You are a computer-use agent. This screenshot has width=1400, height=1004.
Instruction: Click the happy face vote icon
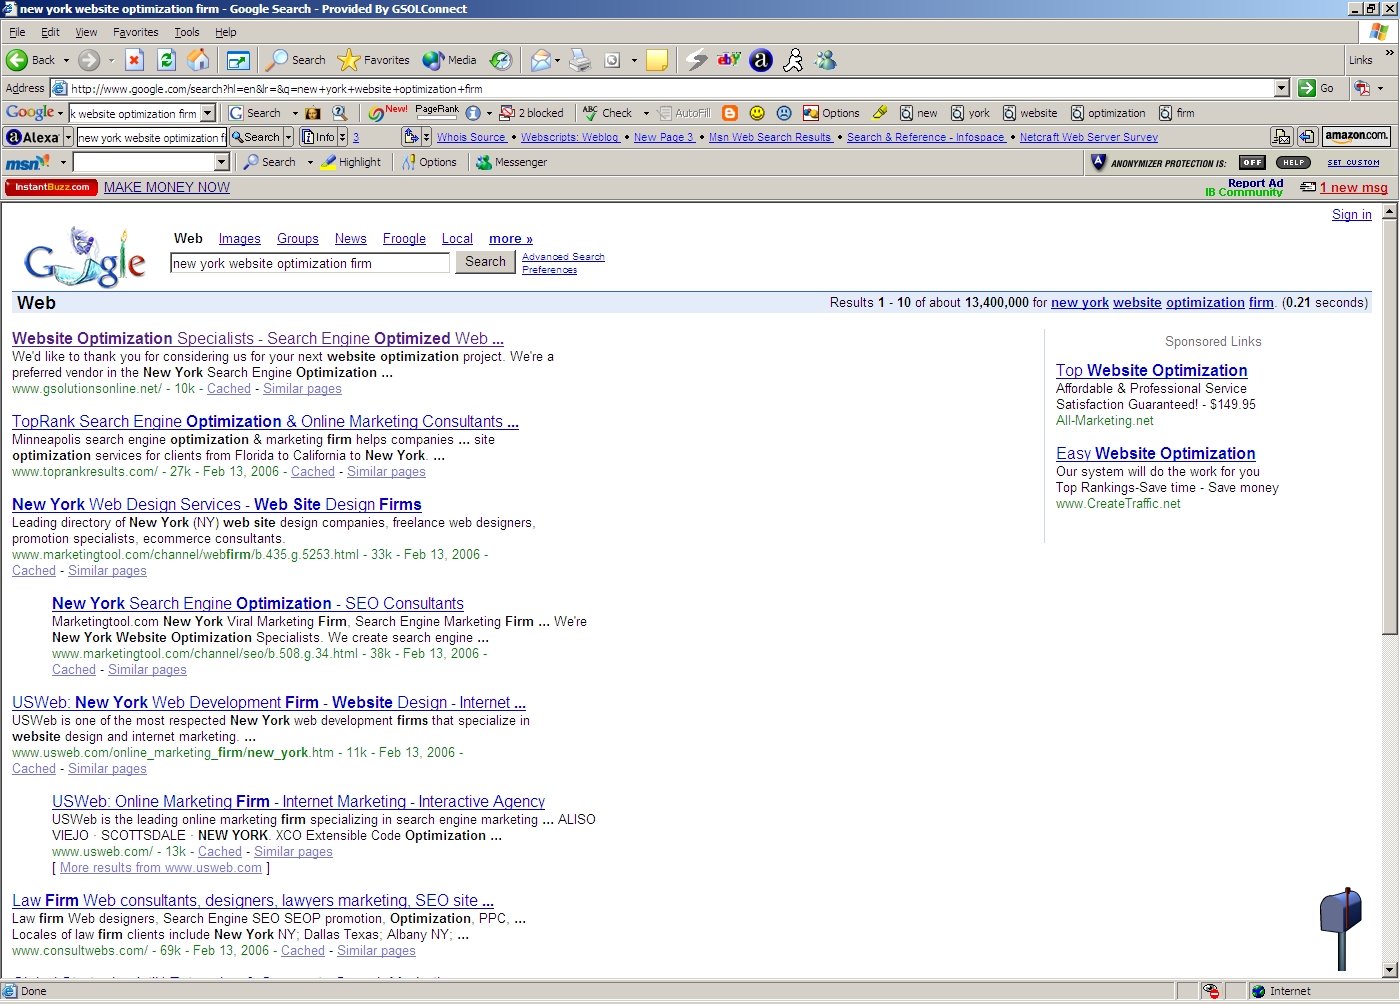[757, 113]
